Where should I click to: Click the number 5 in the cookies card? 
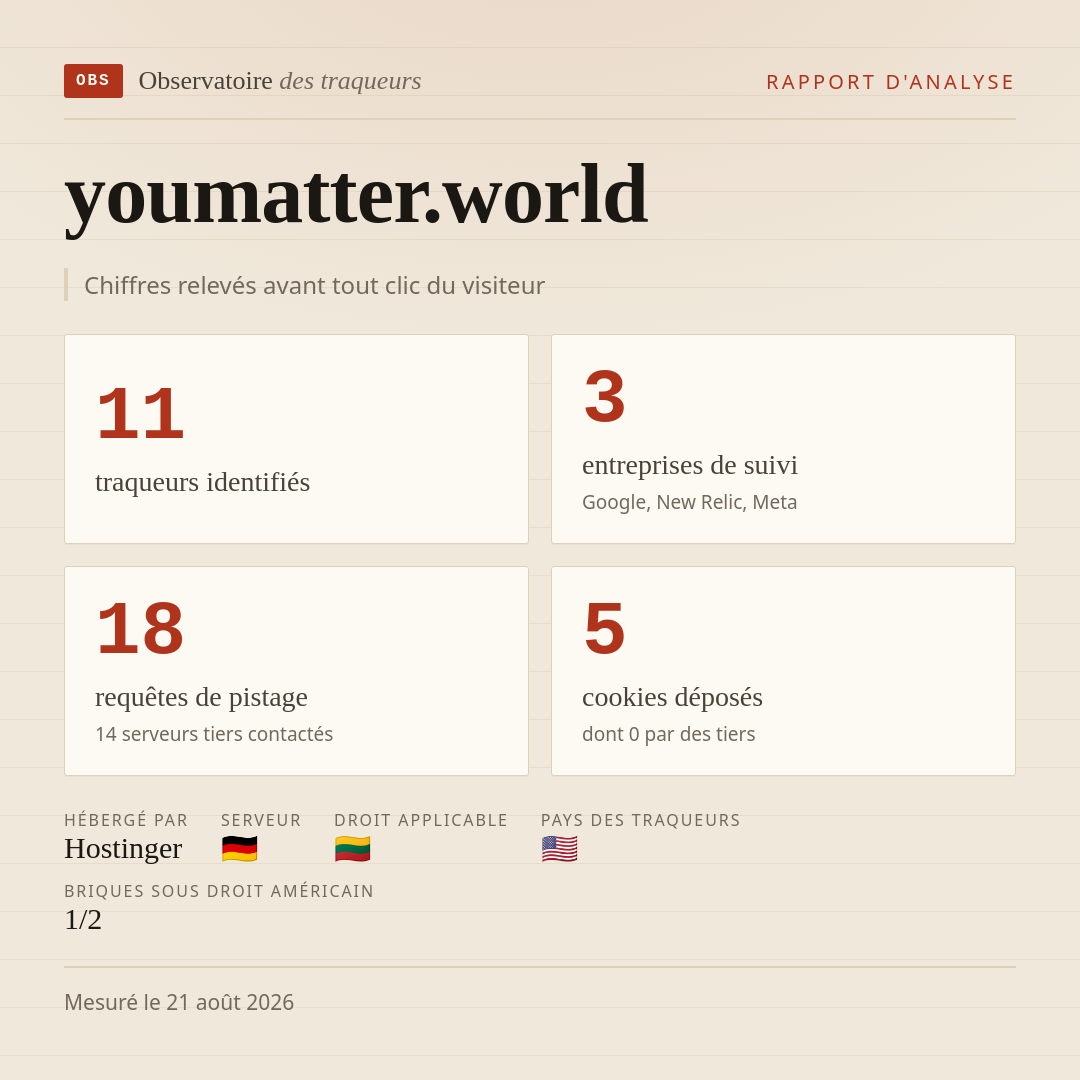pos(604,628)
